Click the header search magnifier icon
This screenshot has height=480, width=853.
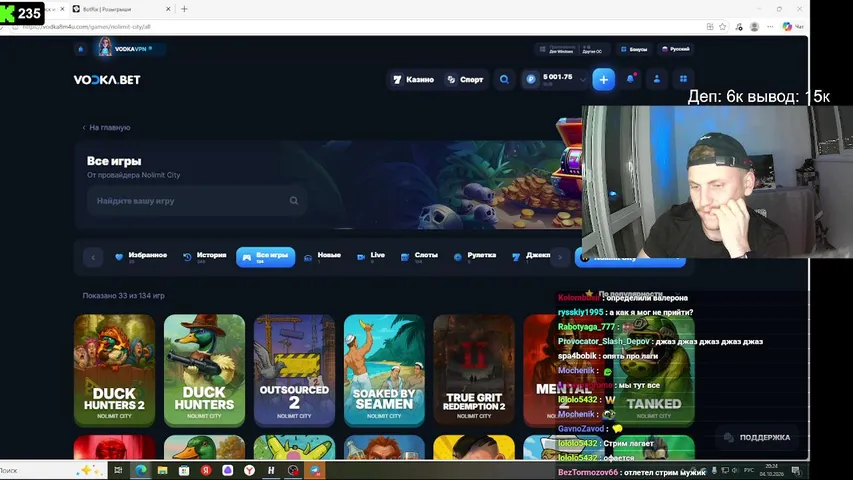(504, 79)
